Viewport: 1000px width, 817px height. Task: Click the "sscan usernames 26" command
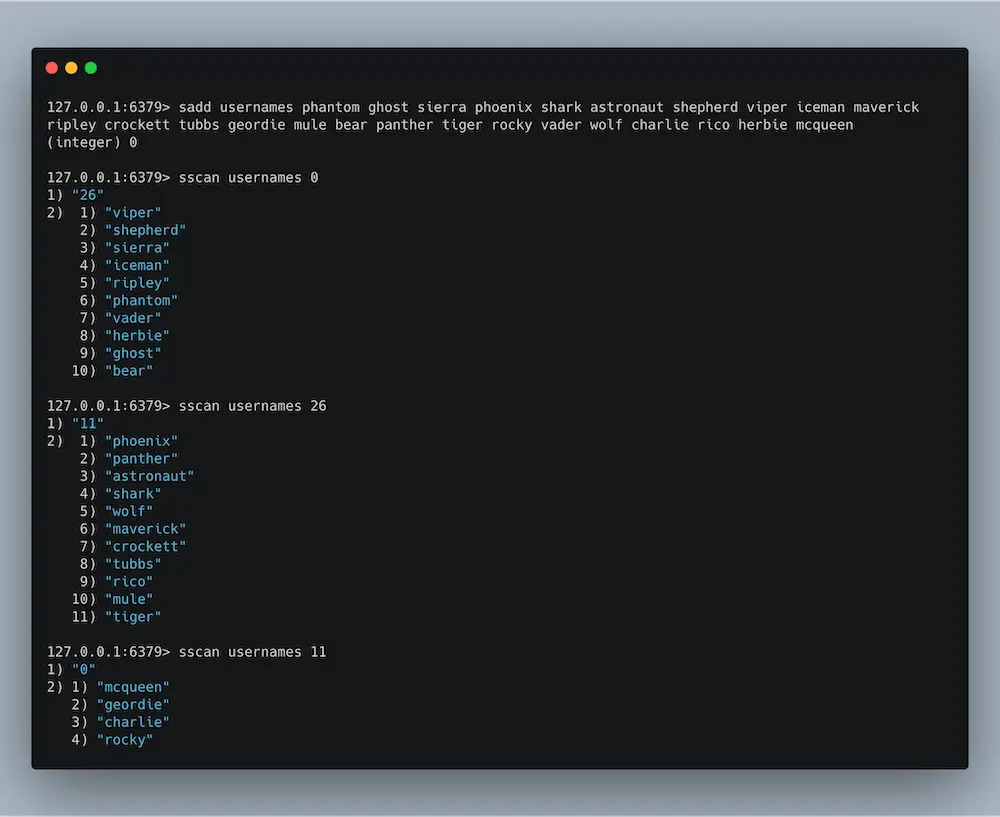(250, 406)
